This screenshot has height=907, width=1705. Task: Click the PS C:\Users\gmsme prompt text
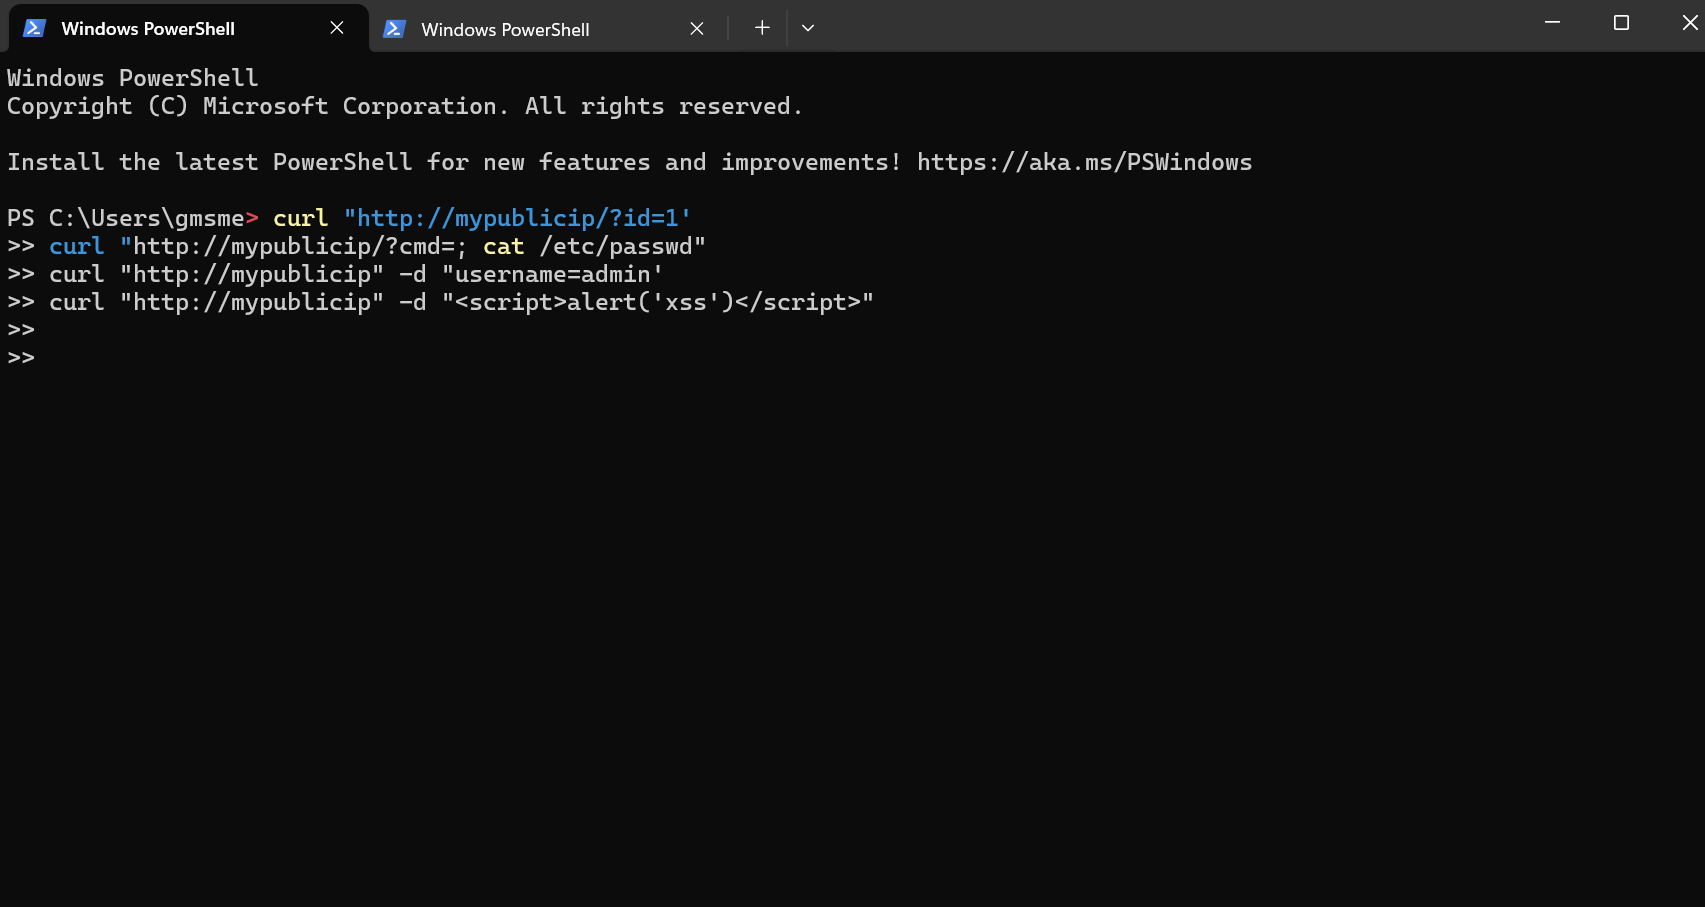133,218
